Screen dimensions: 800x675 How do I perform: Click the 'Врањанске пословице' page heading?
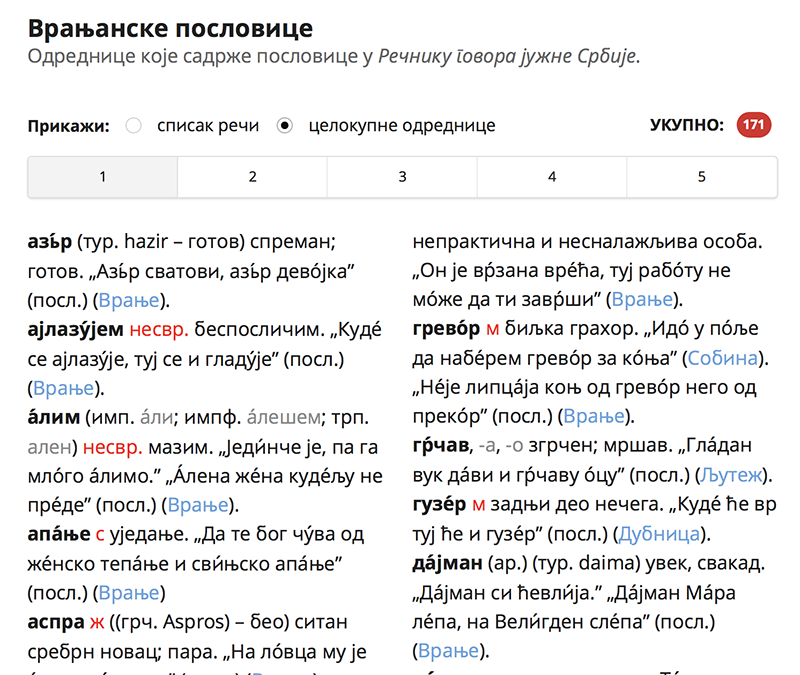(x=170, y=27)
